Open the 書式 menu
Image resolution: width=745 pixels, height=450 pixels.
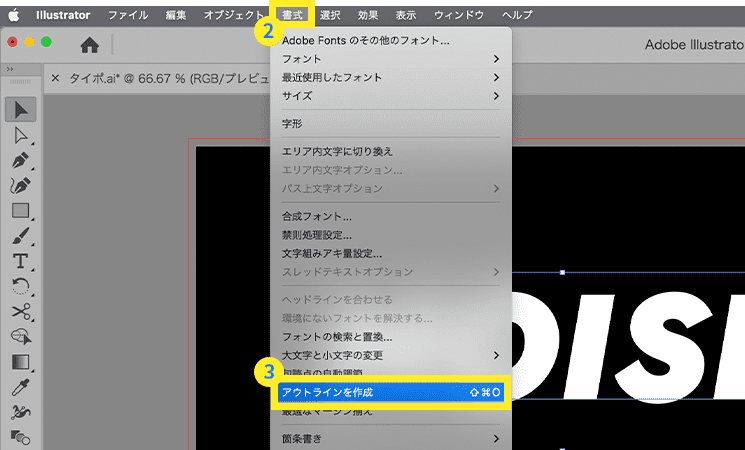point(292,15)
